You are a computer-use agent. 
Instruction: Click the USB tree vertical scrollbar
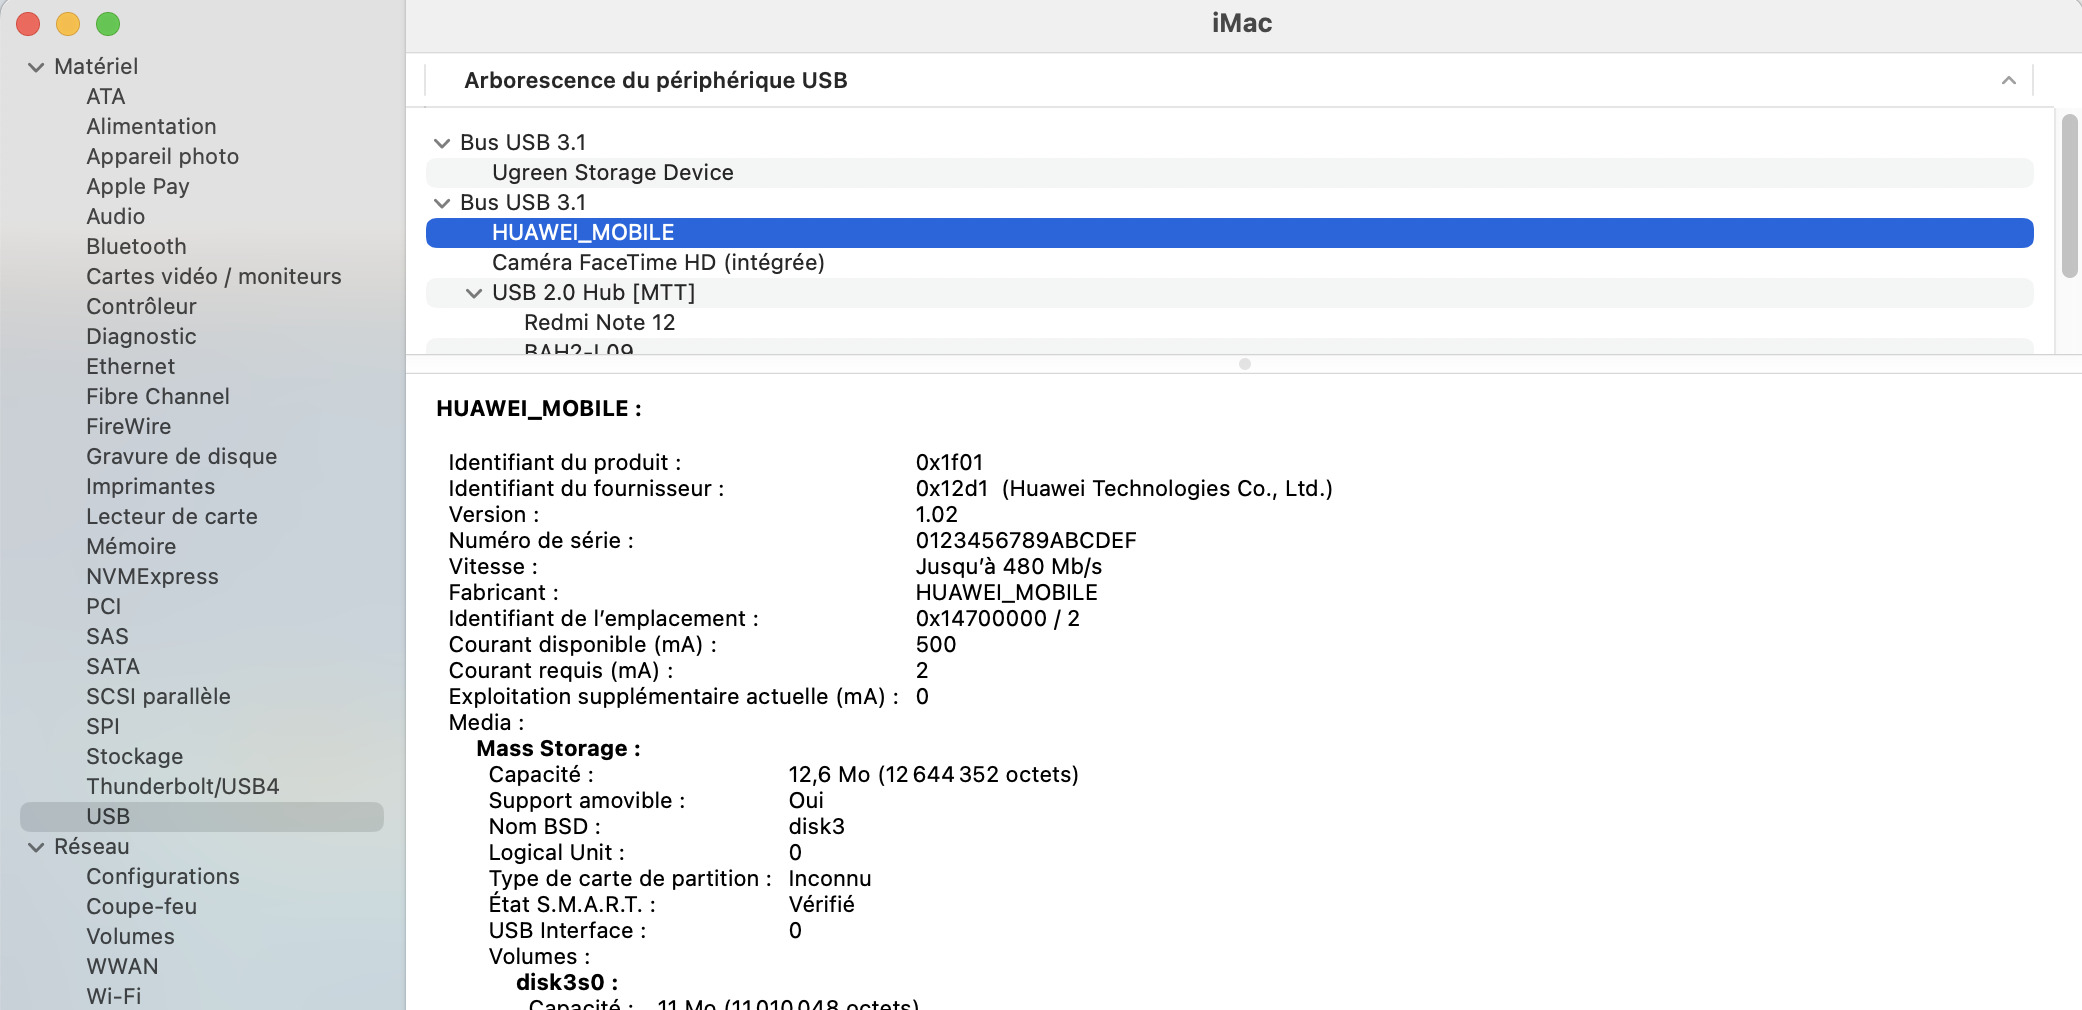(2069, 196)
